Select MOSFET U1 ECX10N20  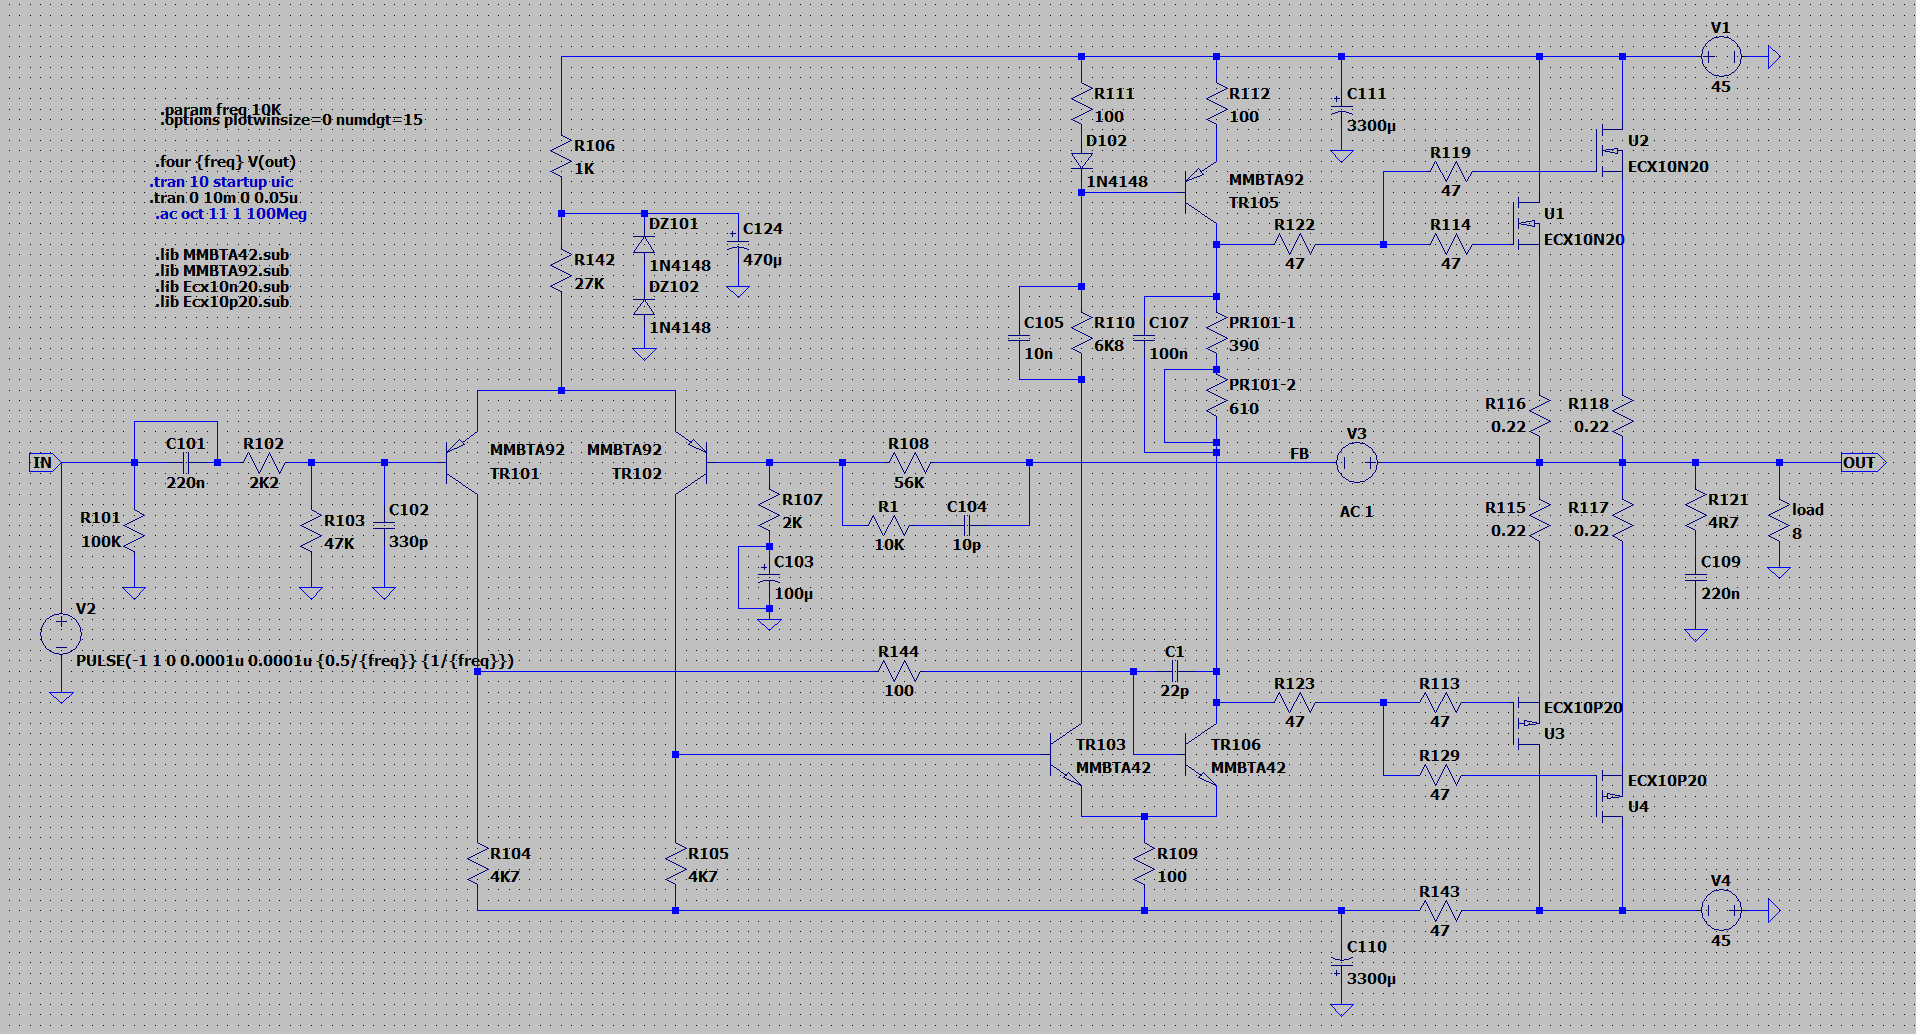(x=1527, y=224)
